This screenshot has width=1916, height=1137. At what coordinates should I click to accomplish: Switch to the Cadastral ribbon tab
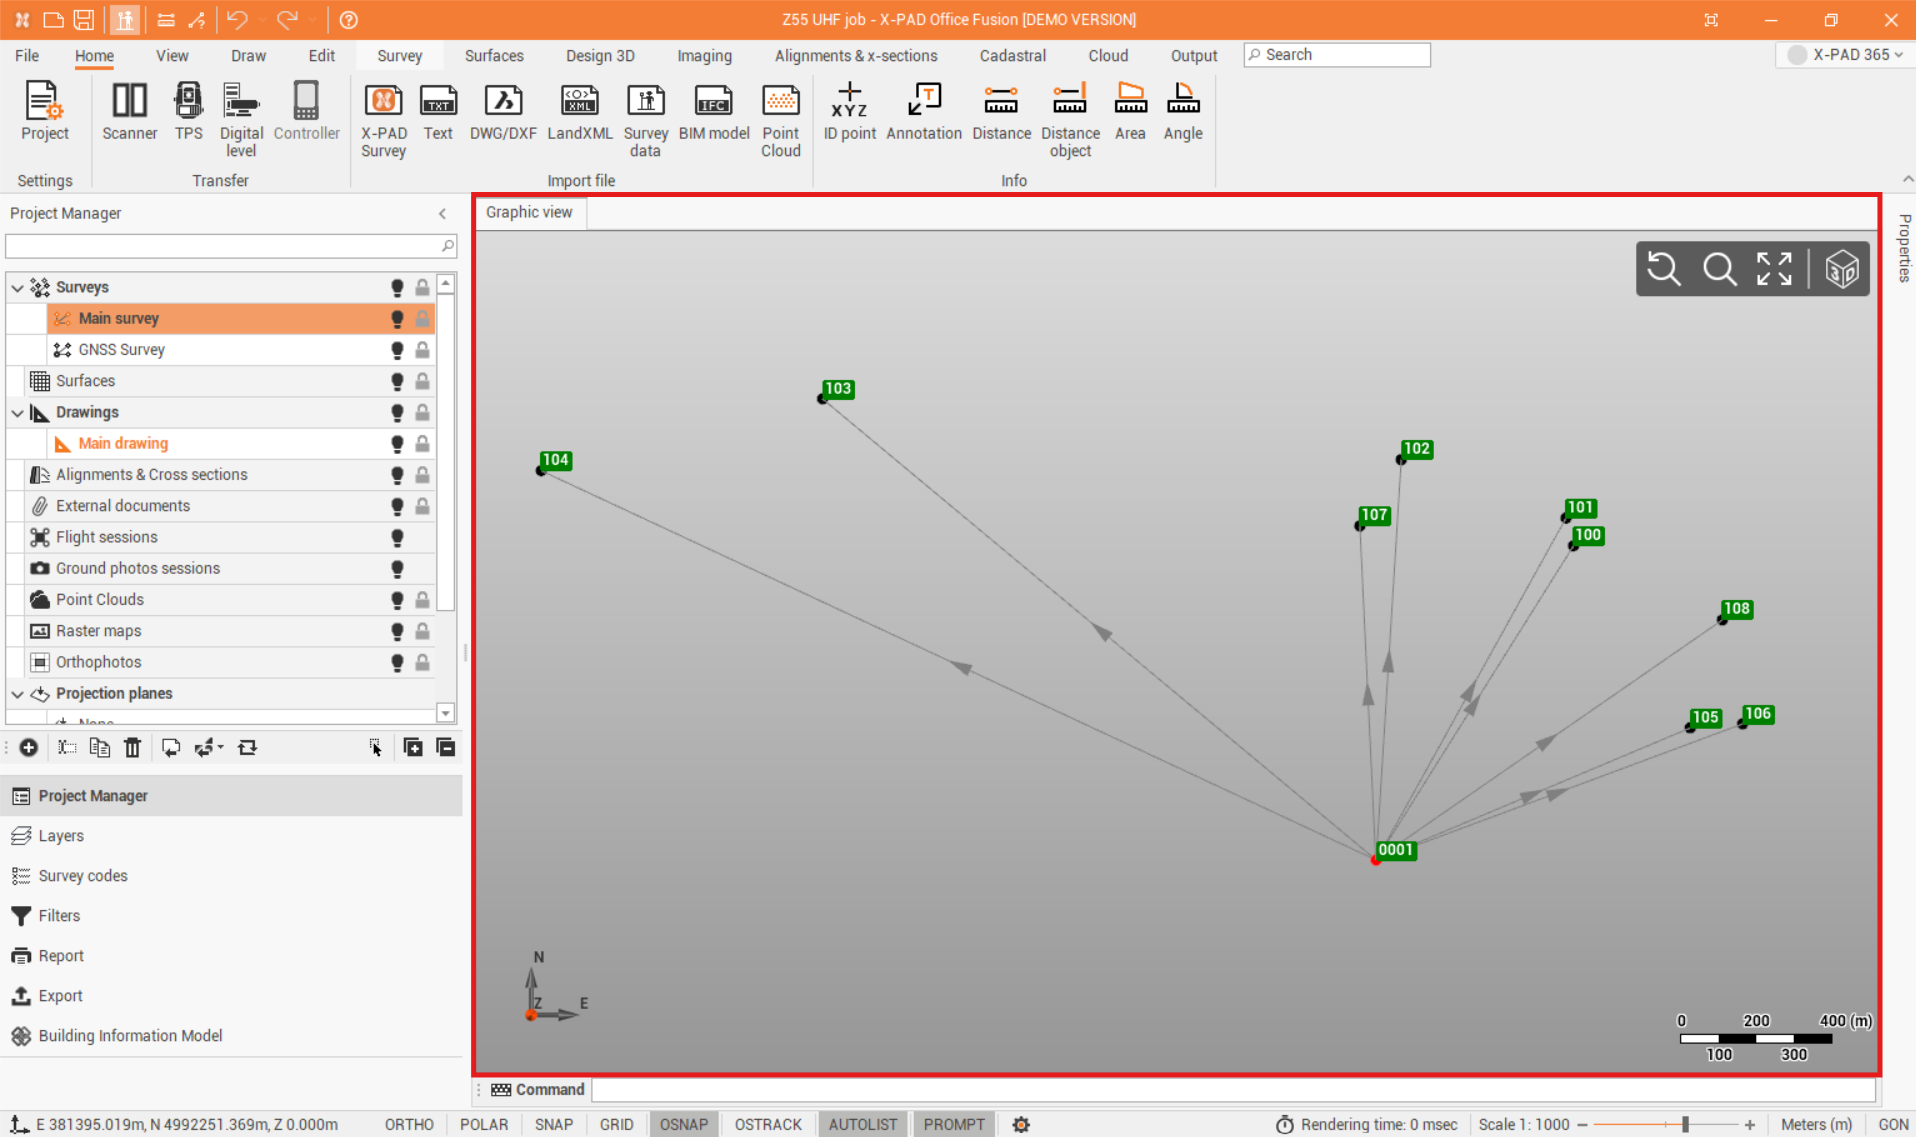pos(1012,56)
